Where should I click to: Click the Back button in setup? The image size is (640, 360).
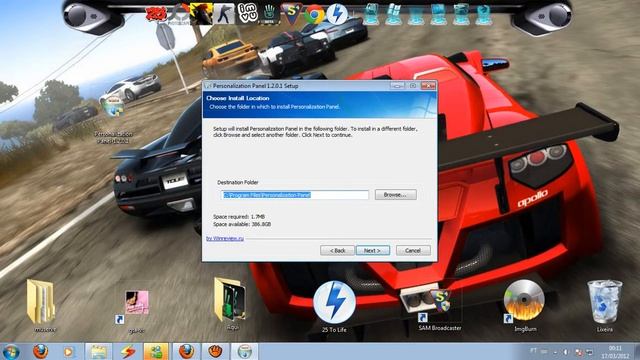point(337,250)
